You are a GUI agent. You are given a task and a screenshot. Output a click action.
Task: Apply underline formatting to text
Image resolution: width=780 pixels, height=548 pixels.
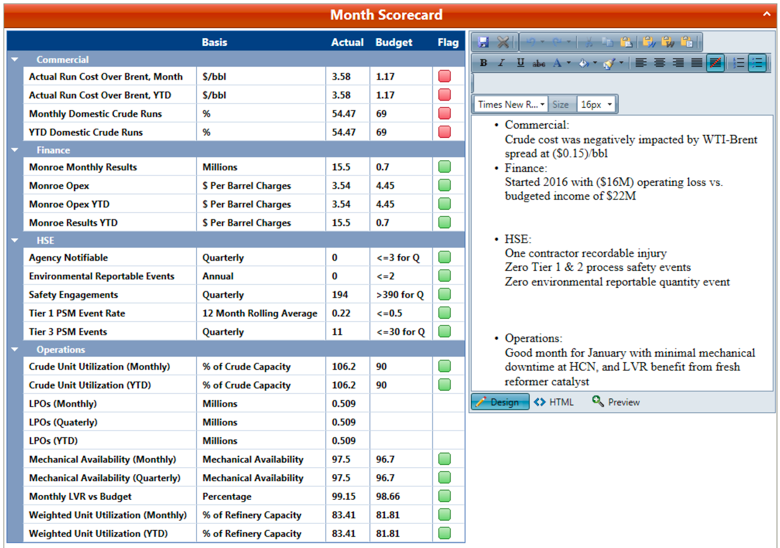click(521, 63)
